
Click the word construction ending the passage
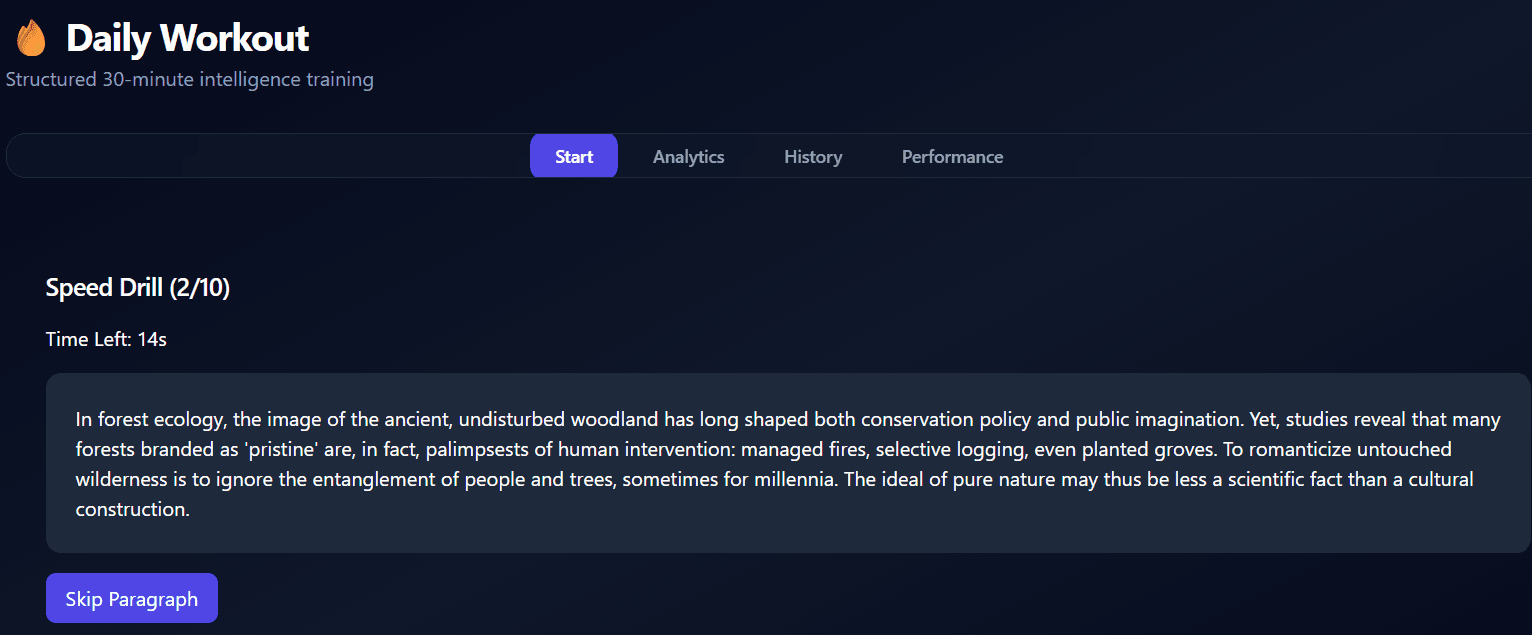132,509
